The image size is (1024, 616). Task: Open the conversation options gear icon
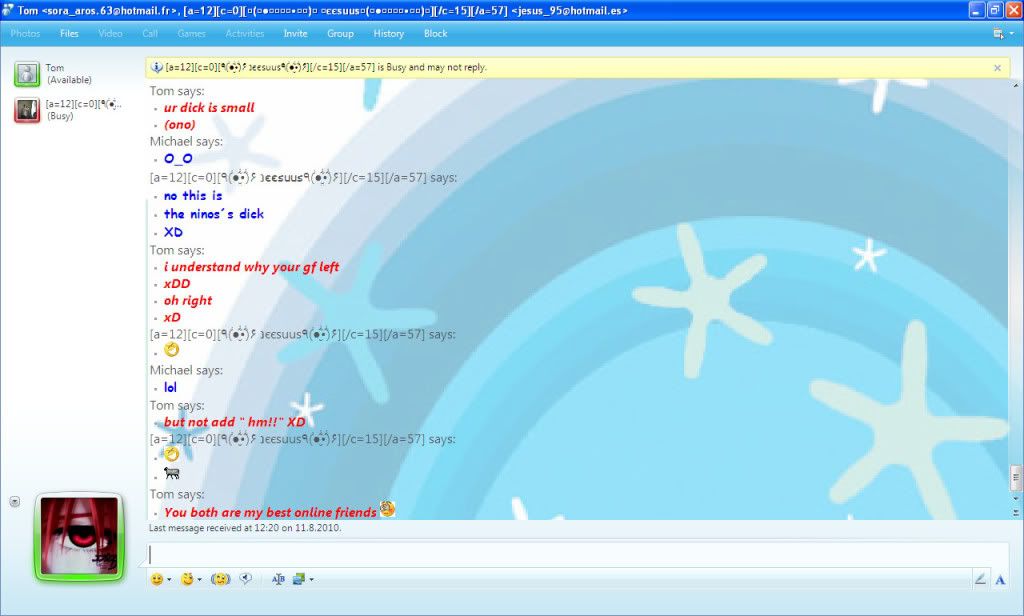point(997,33)
